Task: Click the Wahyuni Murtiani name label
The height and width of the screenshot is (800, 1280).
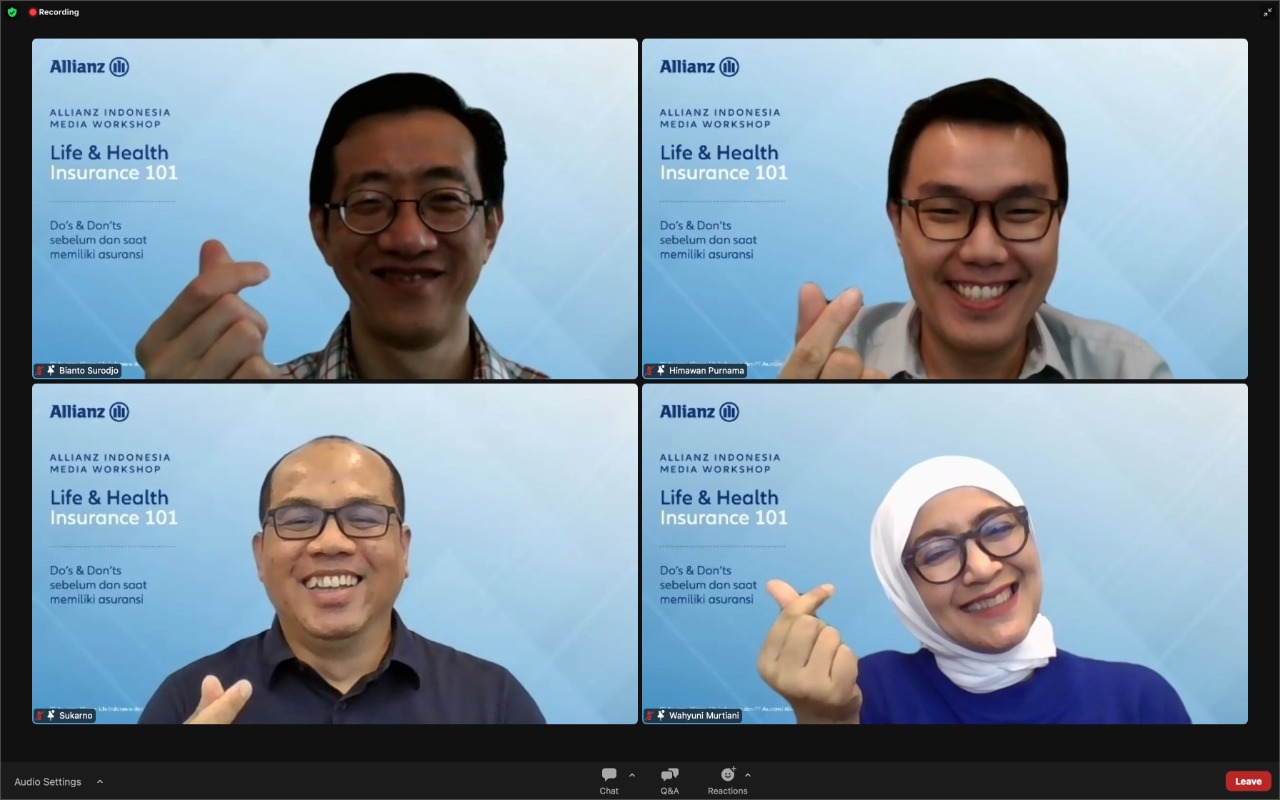Action: 704,715
